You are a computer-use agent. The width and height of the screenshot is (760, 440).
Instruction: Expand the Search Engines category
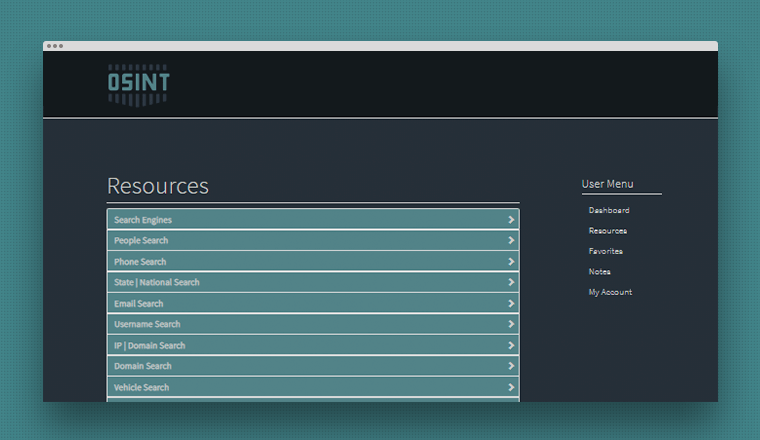point(143,220)
